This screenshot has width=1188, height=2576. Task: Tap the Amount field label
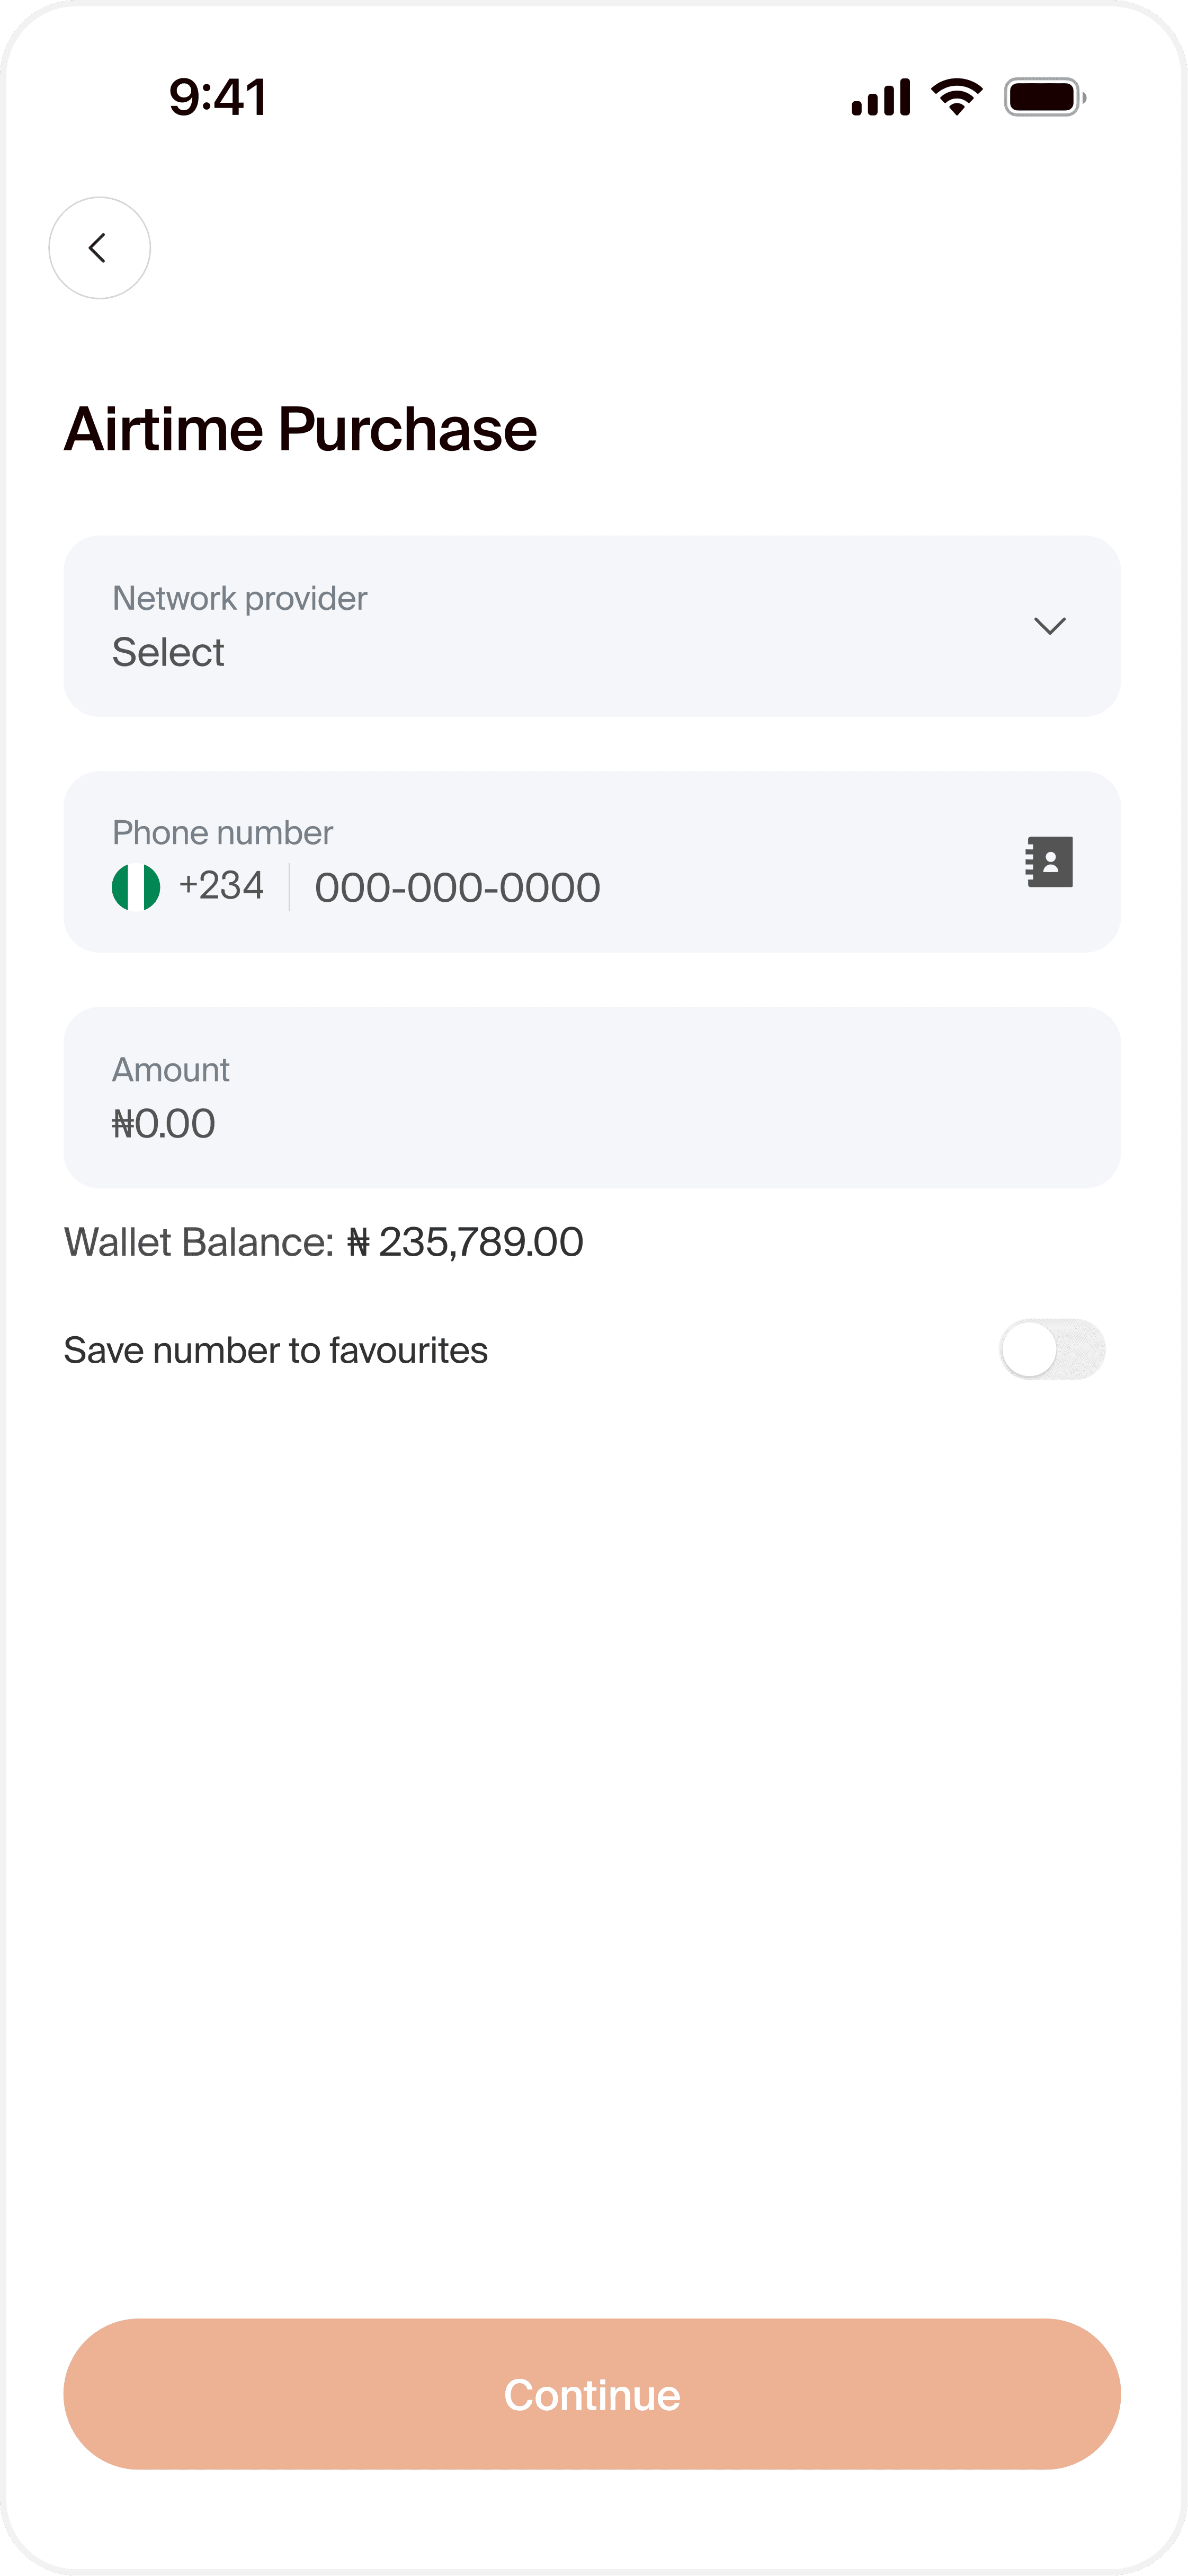pyautogui.click(x=171, y=1069)
